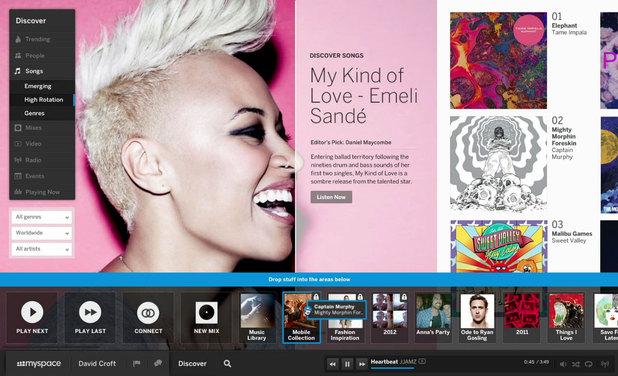Click the lock icon on Mobile Collection
The width and height of the screenshot is (618, 376).
(x=316, y=297)
